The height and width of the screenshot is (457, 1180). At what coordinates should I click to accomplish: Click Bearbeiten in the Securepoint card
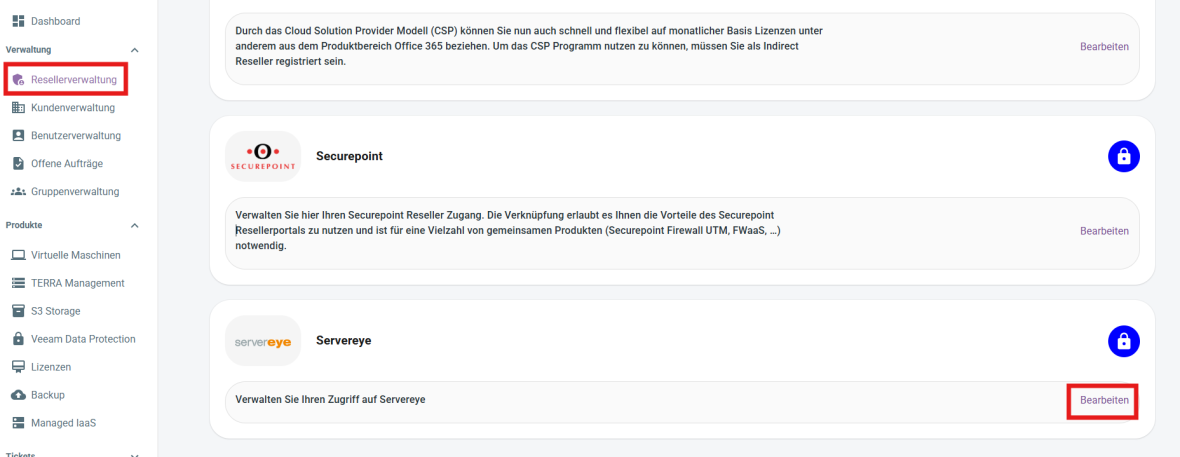pos(1104,231)
